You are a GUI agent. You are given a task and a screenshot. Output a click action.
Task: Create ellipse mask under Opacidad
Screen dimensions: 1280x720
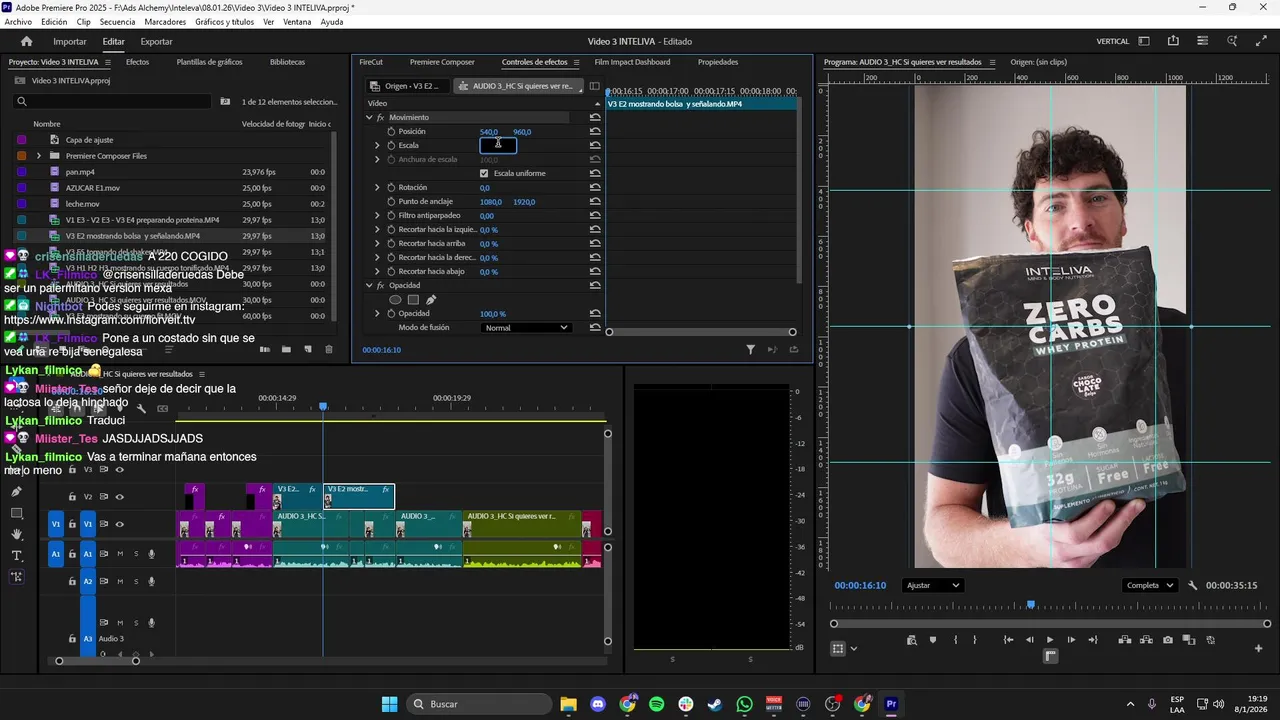pos(395,299)
